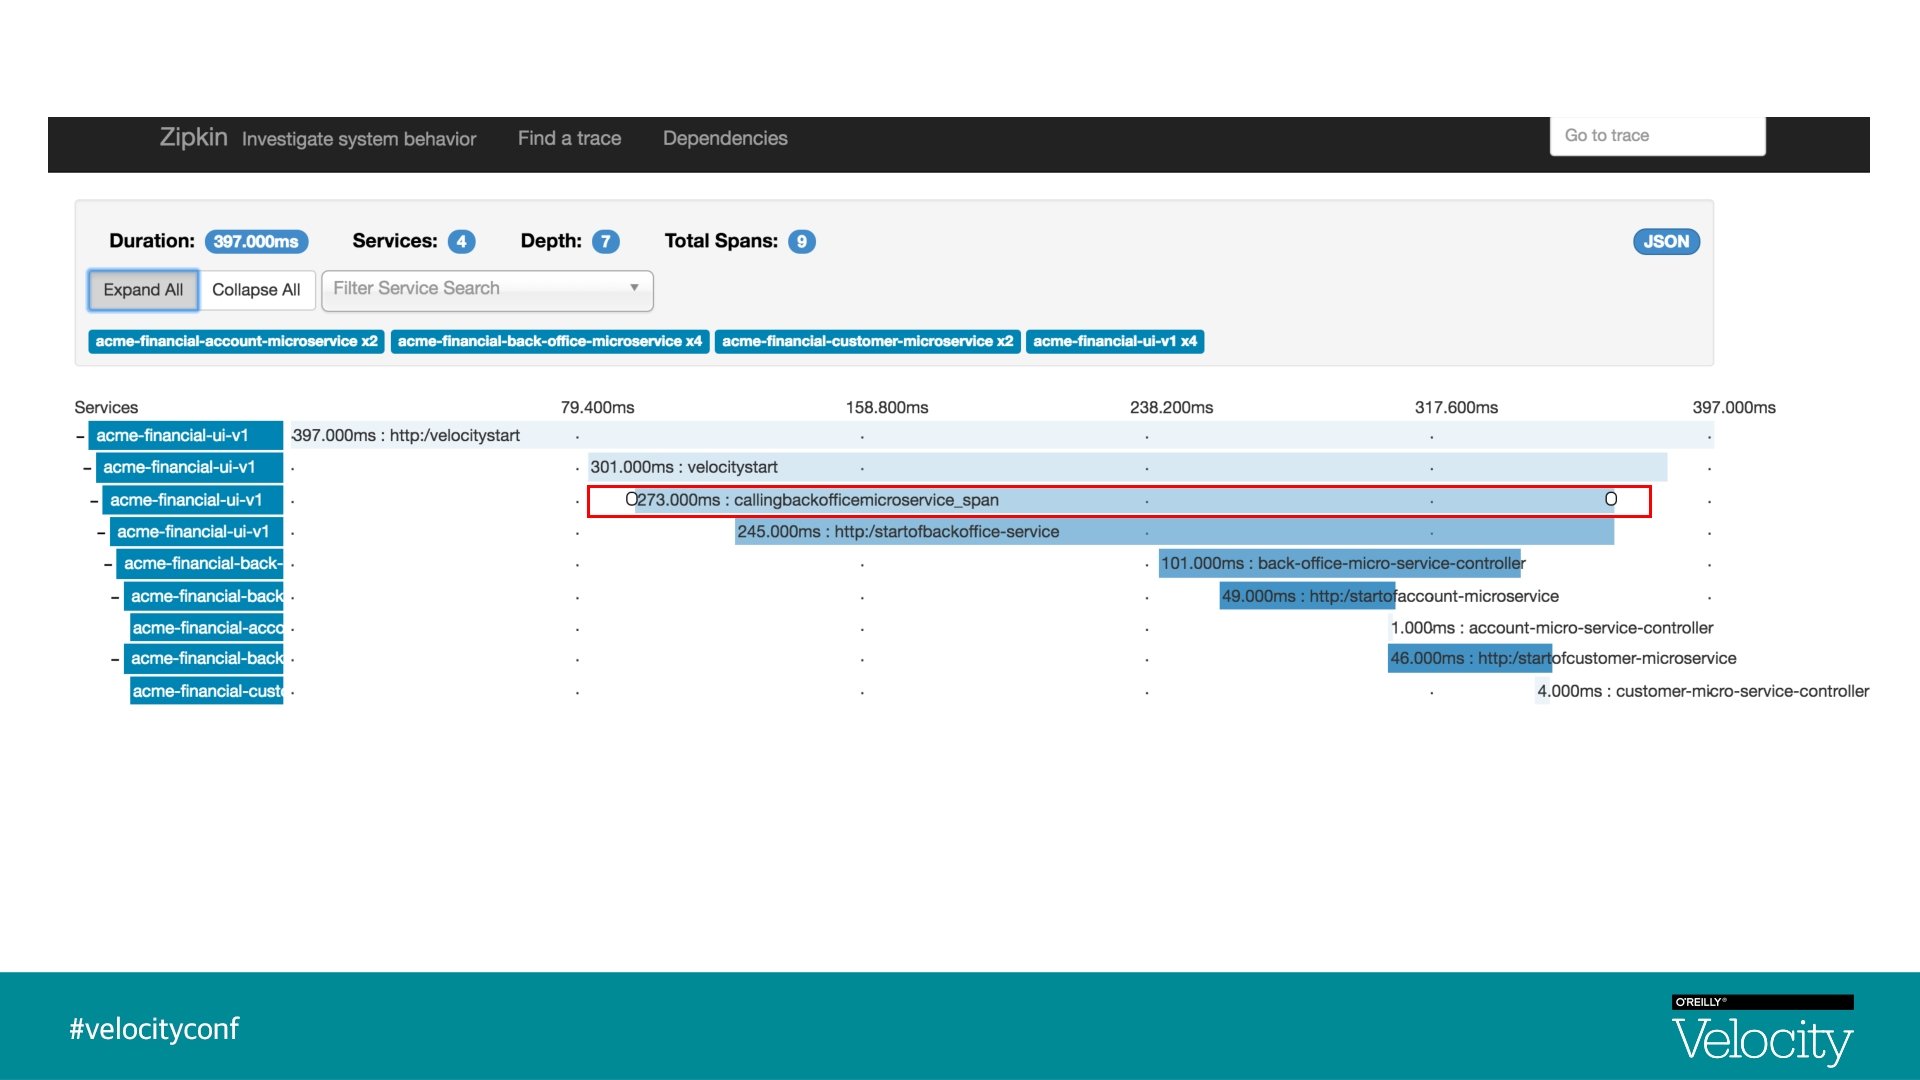Open the 101.000ms back-office-micro-service-controller span
Screen dimensions: 1920x1080
pyautogui.click(x=1340, y=564)
